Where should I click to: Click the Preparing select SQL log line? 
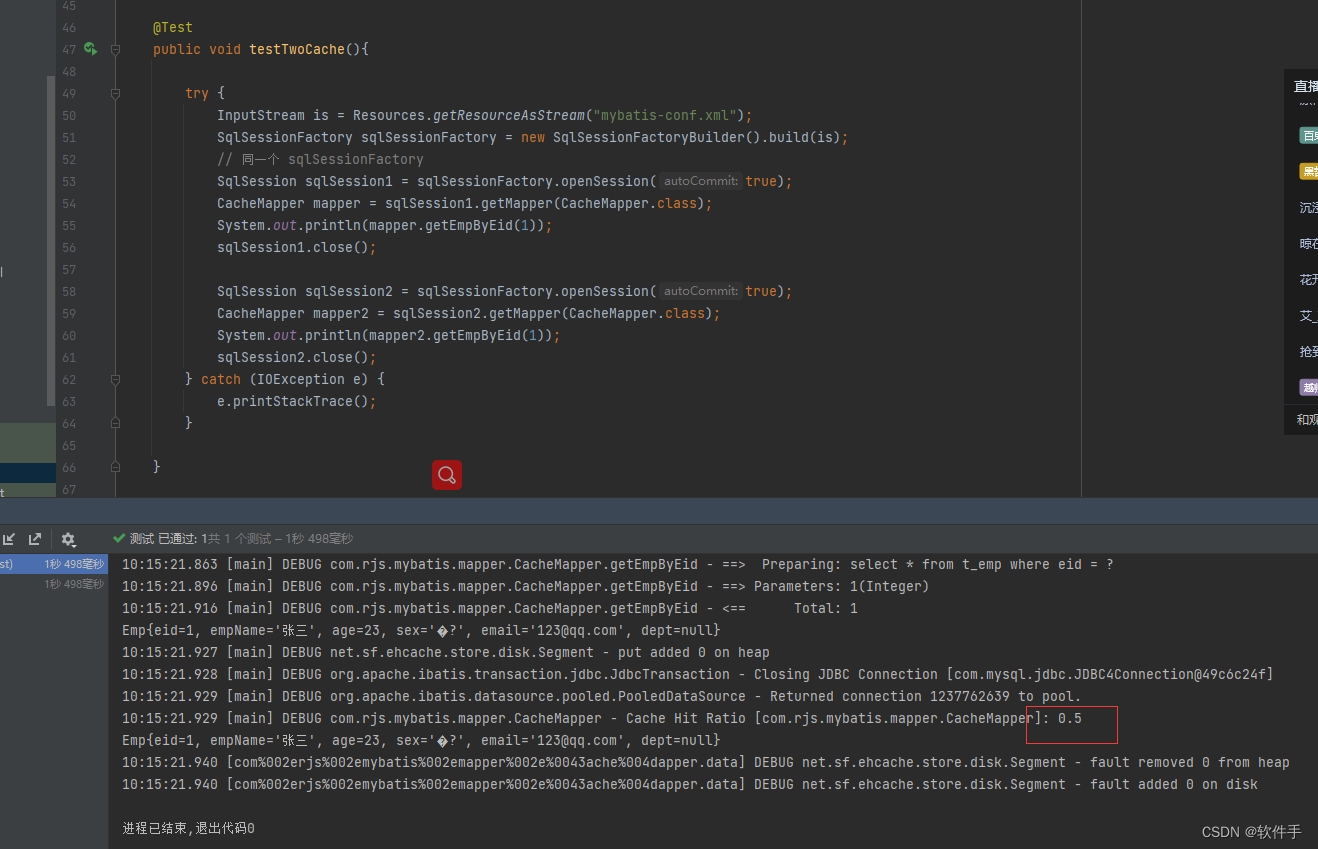click(618, 564)
